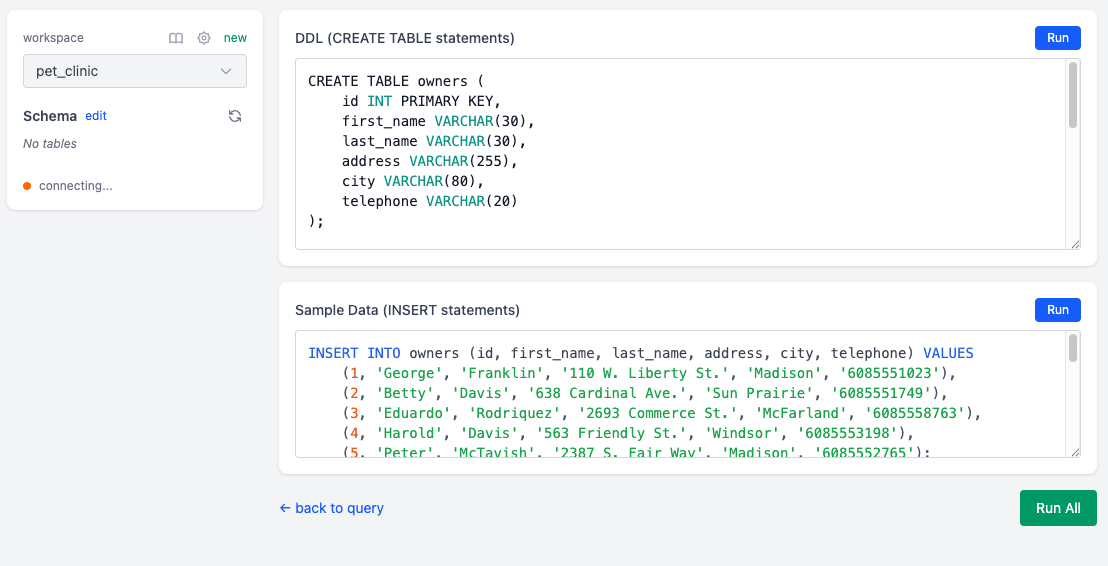Refresh the schema with reload icon
Image resolution: width=1108 pixels, height=566 pixels.
235,116
